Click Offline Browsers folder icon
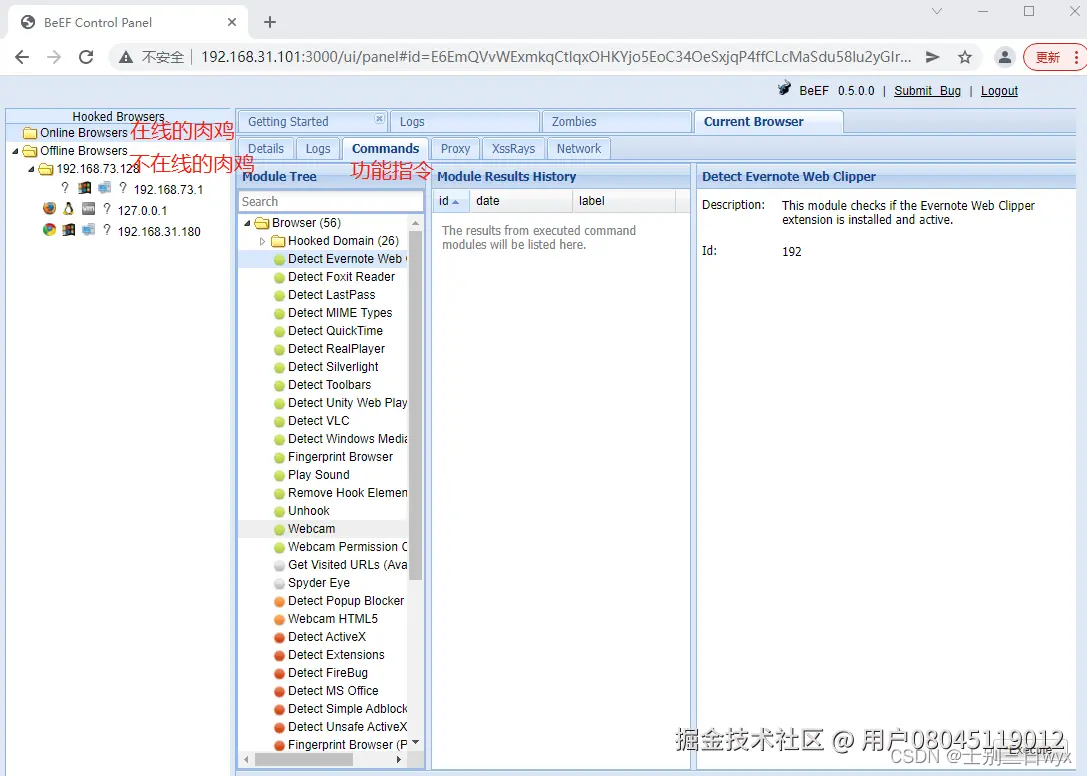 [30, 150]
